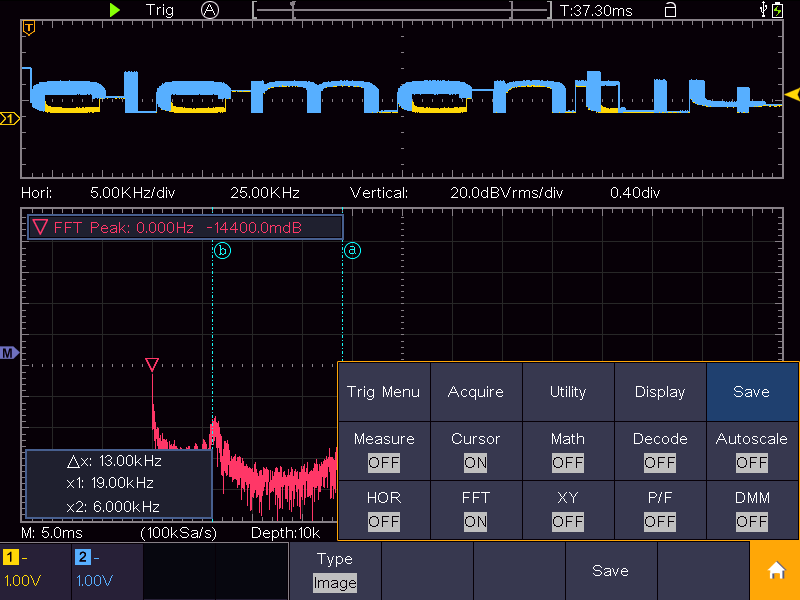Open the Trig Menu
The image size is (800, 600).
(x=384, y=392)
